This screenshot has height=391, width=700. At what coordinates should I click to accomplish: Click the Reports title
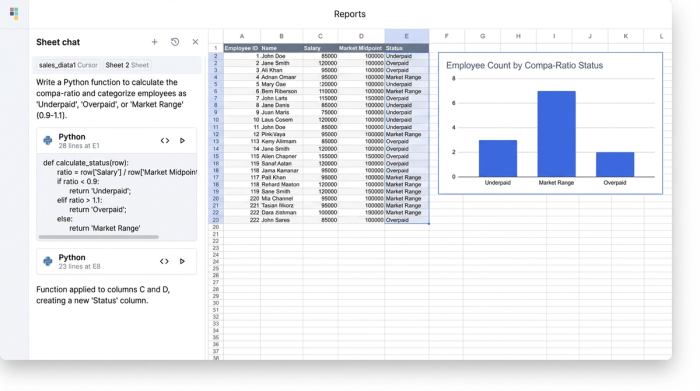(x=350, y=14)
